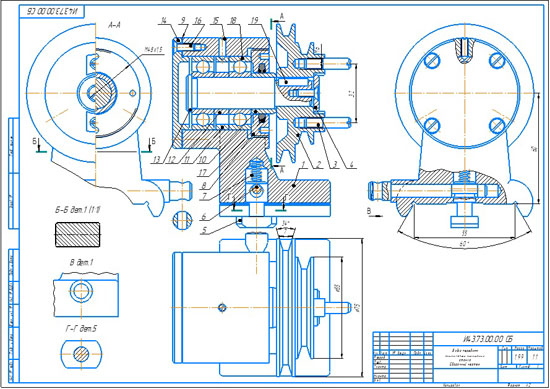Click callout number 14 on main section

coord(162,21)
